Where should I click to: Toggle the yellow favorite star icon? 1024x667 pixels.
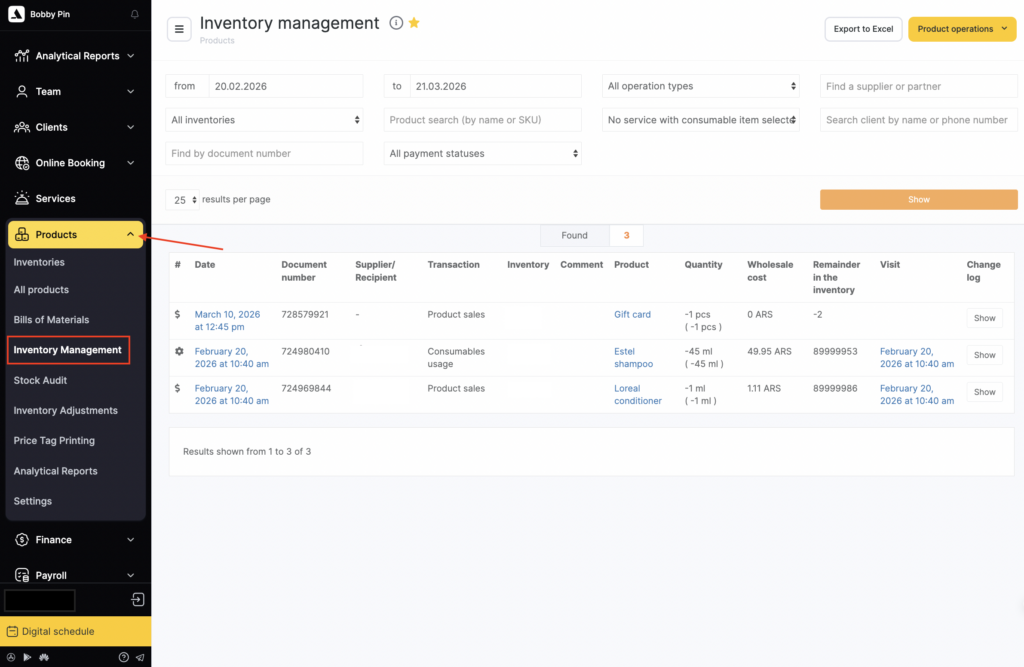tap(414, 23)
